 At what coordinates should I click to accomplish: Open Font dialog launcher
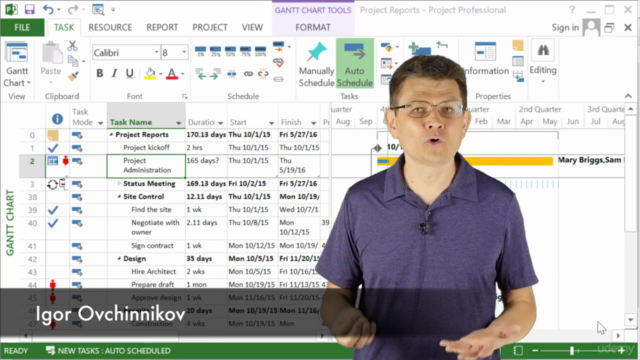click(184, 96)
